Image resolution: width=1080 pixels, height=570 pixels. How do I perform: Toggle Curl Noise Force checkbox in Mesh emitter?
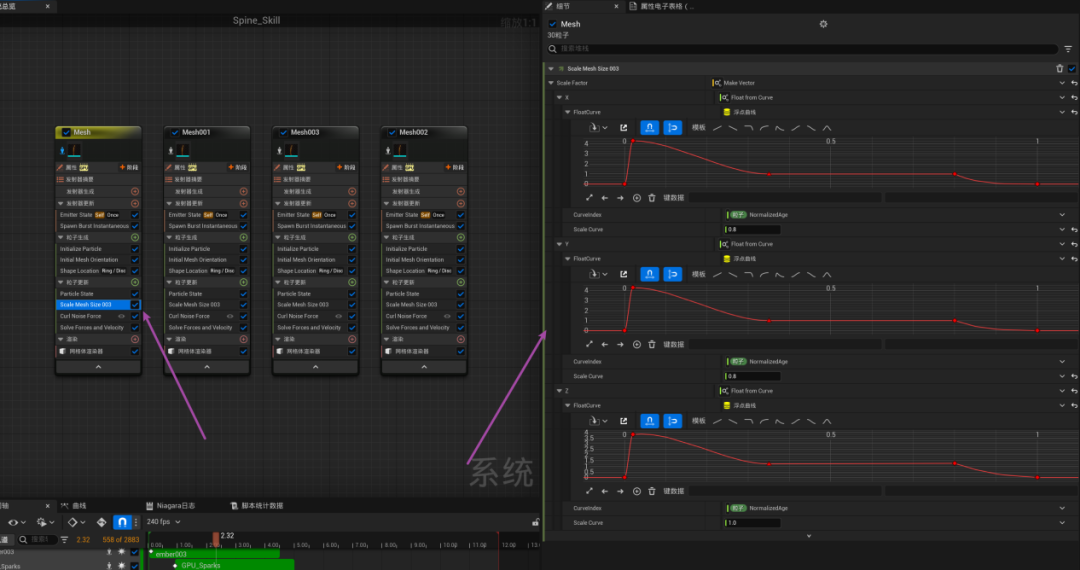click(135, 317)
